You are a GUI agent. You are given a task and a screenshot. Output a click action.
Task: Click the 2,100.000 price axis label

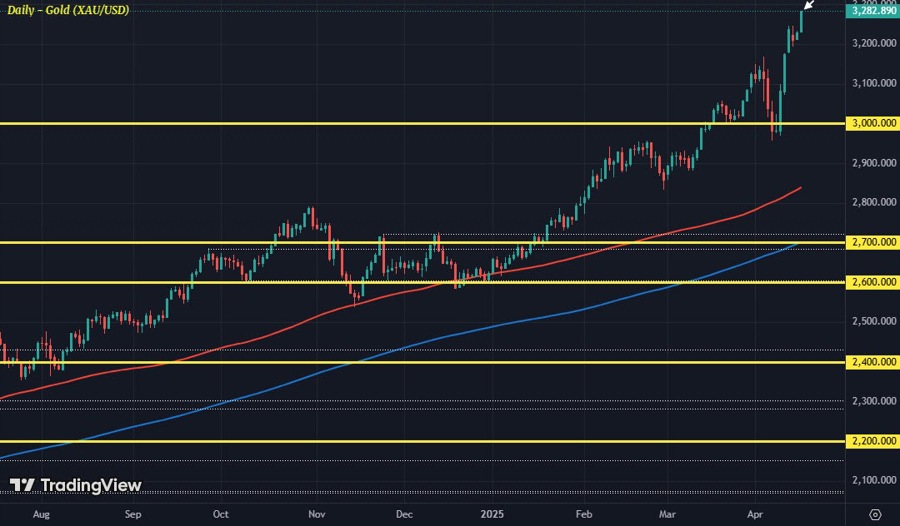874,480
